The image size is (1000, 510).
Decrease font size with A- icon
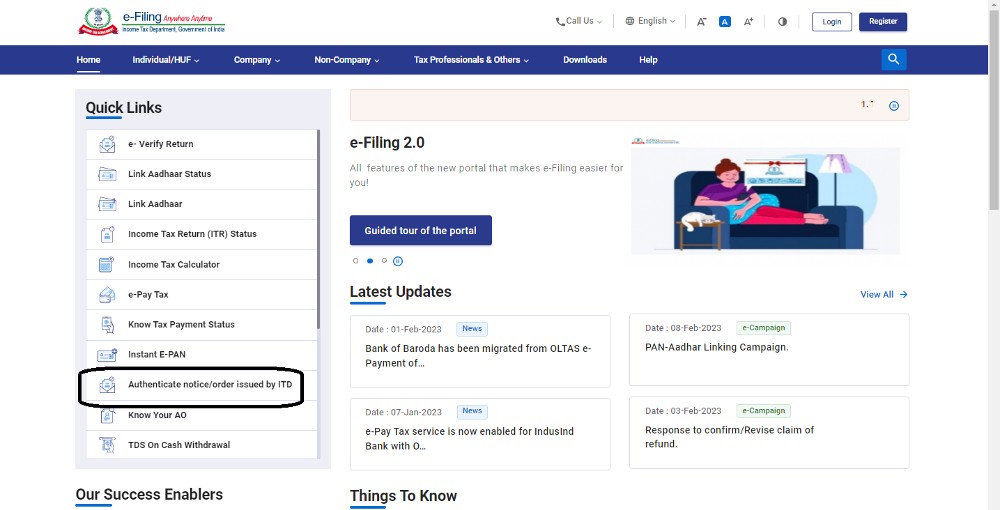701,21
